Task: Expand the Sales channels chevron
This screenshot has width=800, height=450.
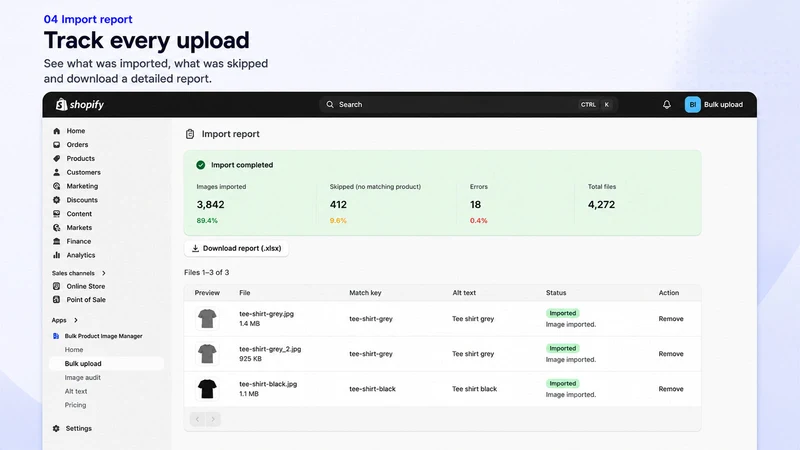Action: pyautogui.click(x=104, y=273)
